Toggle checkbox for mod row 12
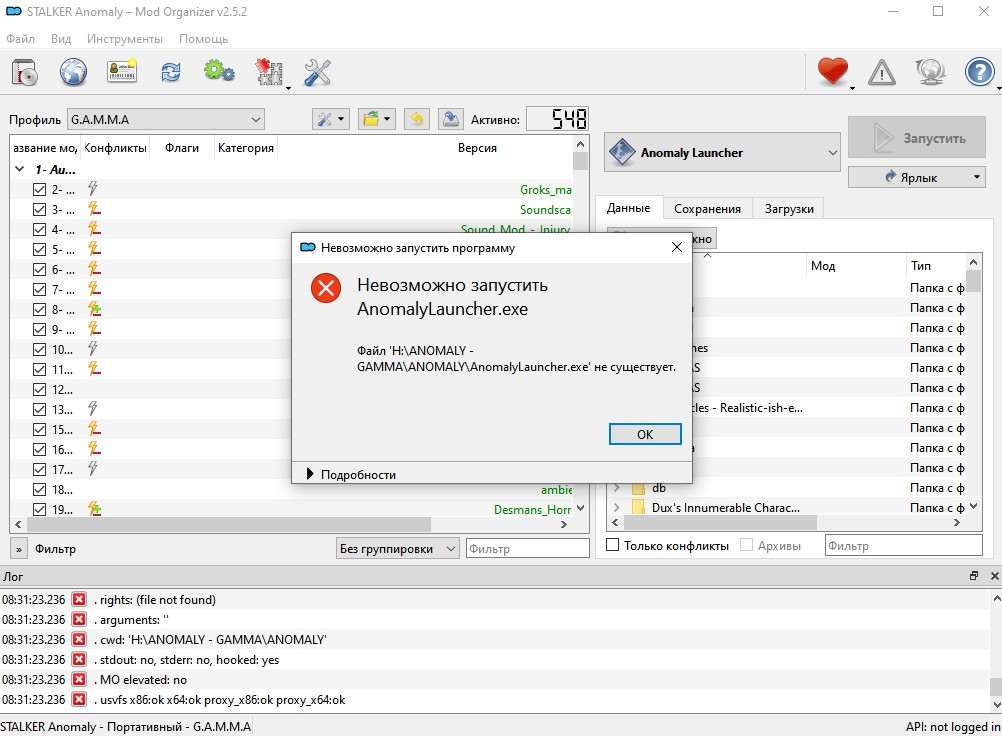 (40, 389)
